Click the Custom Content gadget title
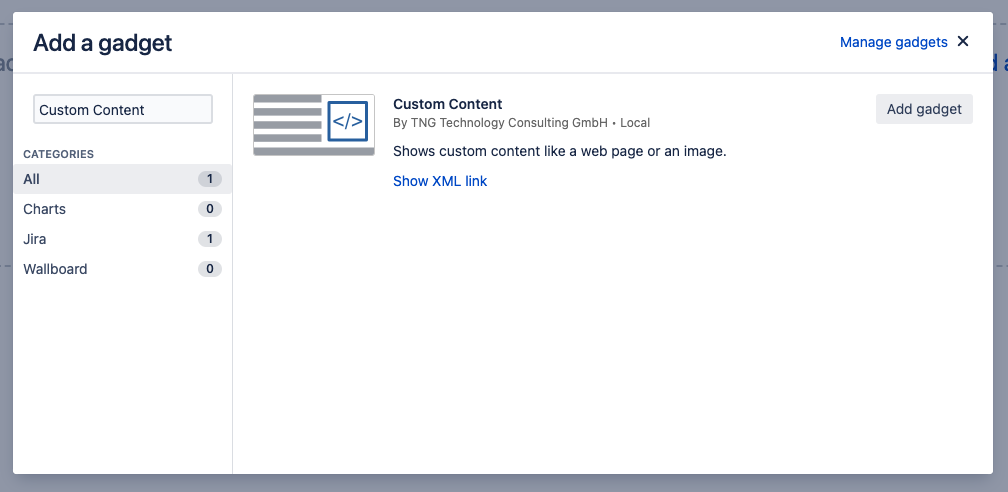Viewport: 1008px width, 492px height. click(x=447, y=104)
